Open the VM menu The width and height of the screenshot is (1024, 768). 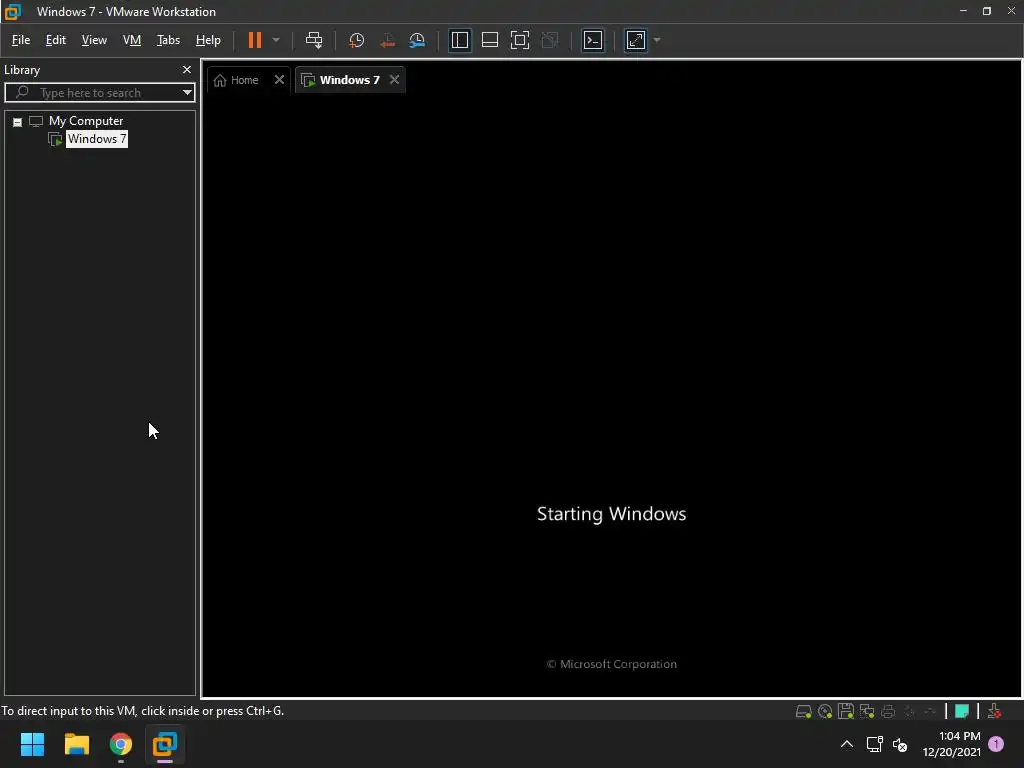click(132, 40)
